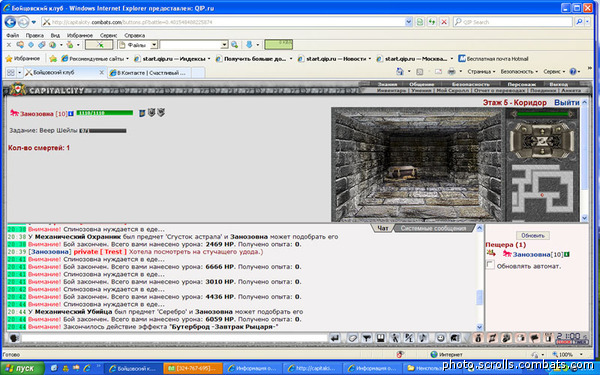The width and height of the screenshot is (600, 375).
Task: Click the add to favorites star icon
Action: click(53, 59)
